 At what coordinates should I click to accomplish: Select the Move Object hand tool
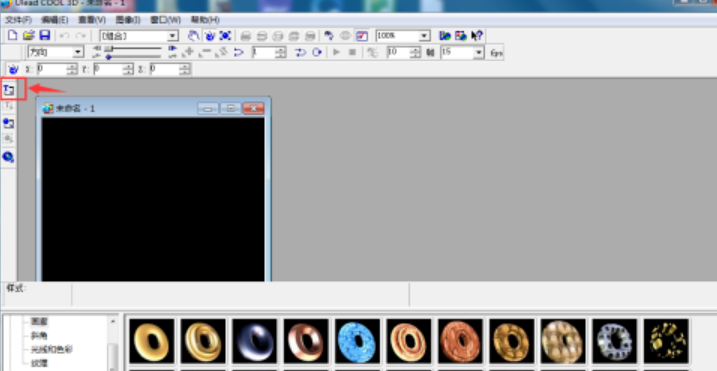coord(194,36)
